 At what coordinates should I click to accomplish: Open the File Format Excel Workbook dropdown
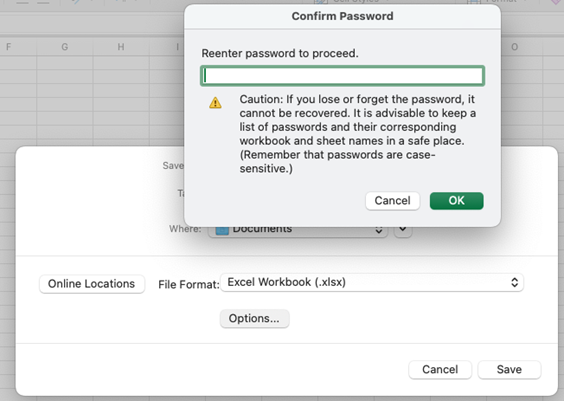click(x=372, y=282)
